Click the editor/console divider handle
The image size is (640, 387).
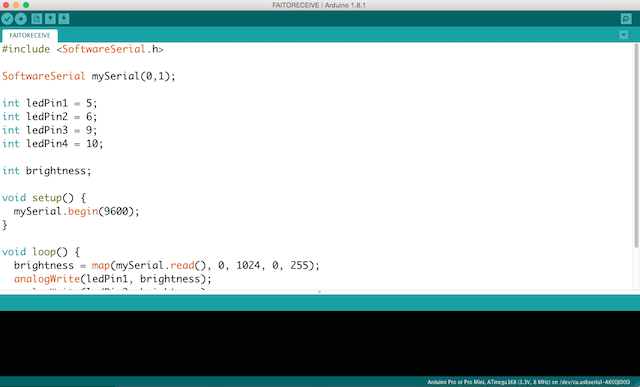[319, 292]
